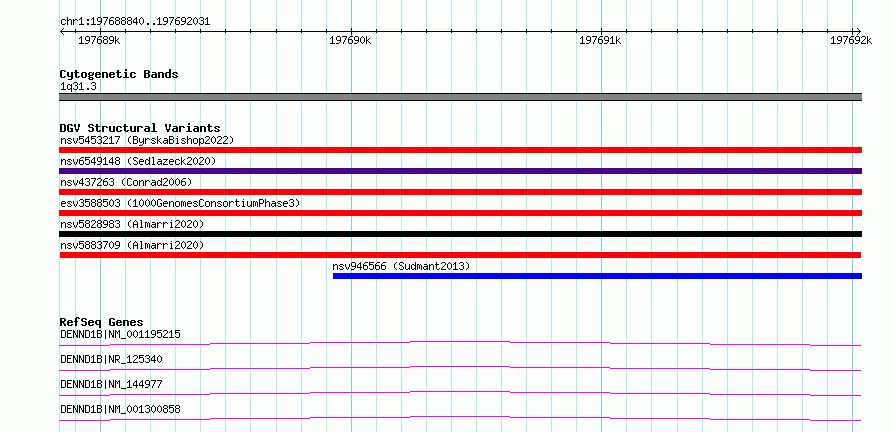The height and width of the screenshot is (432, 890).
Task: Open the DENND1B|NM_001195215 transcript label
Action: 120,334
